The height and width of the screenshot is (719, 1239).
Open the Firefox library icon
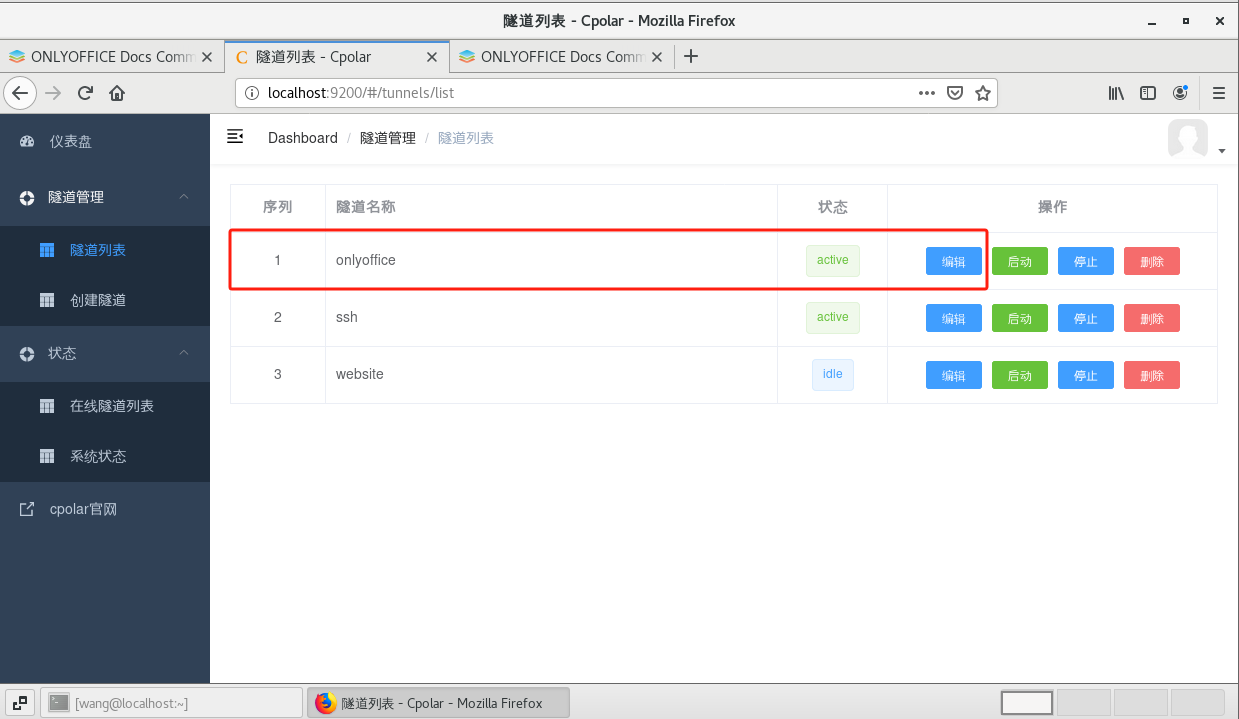coord(1116,93)
